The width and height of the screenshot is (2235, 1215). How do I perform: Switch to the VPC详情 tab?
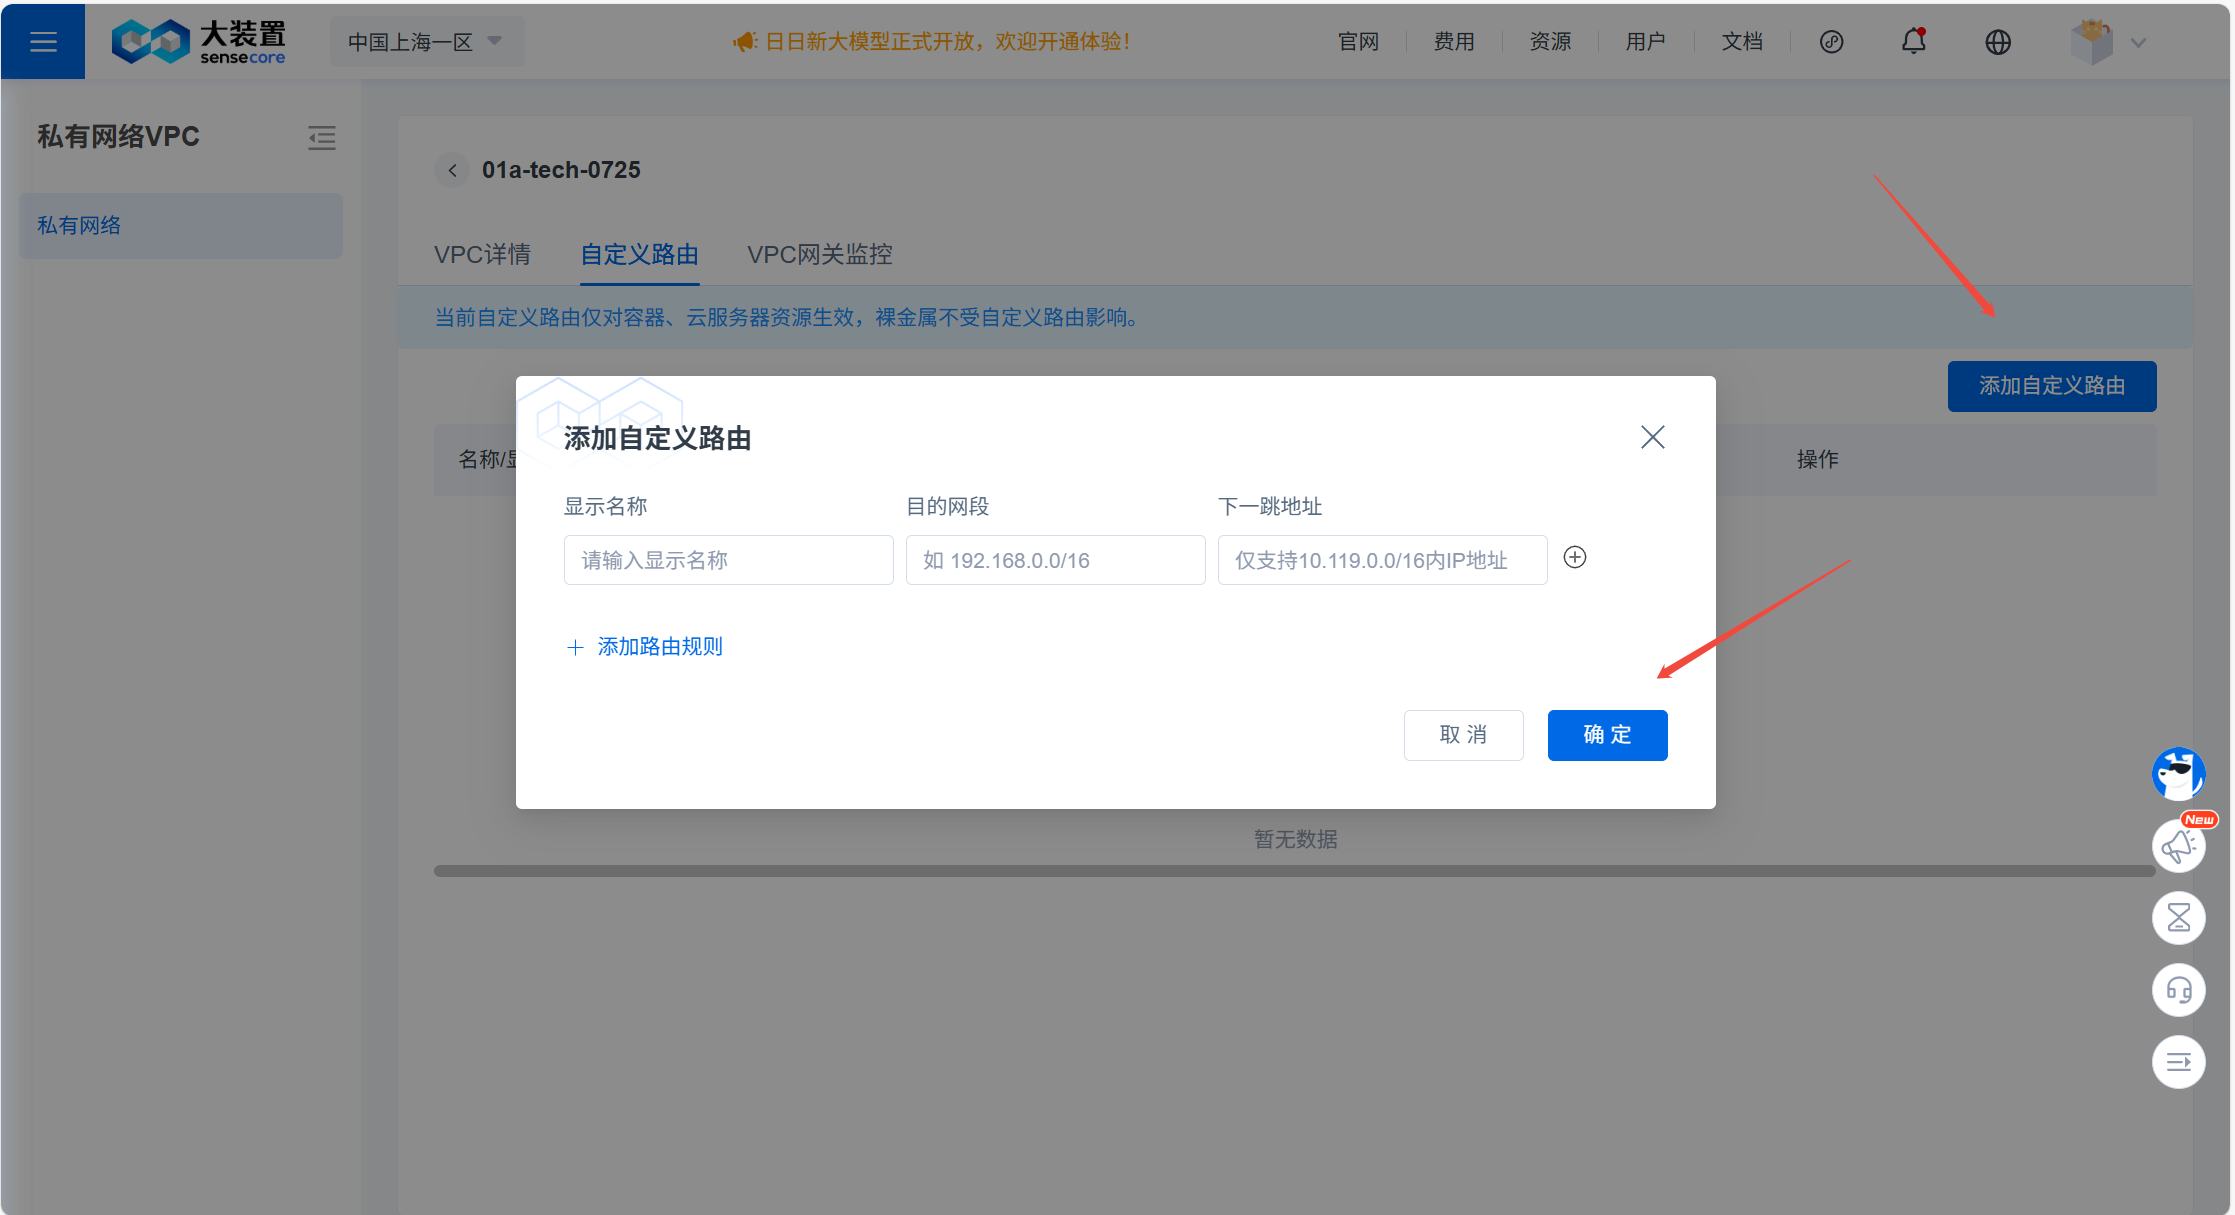482,254
